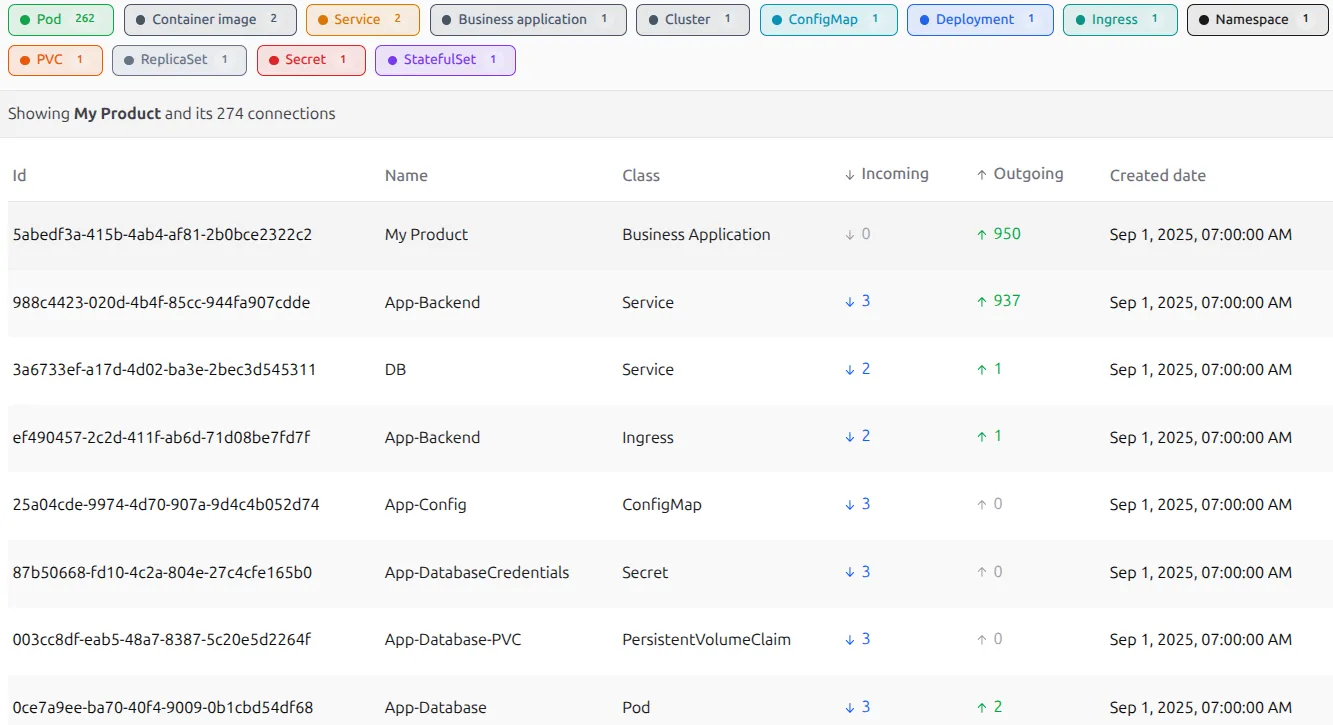Sort table by Incoming column

pyautogui.click(x=887, y=174)
